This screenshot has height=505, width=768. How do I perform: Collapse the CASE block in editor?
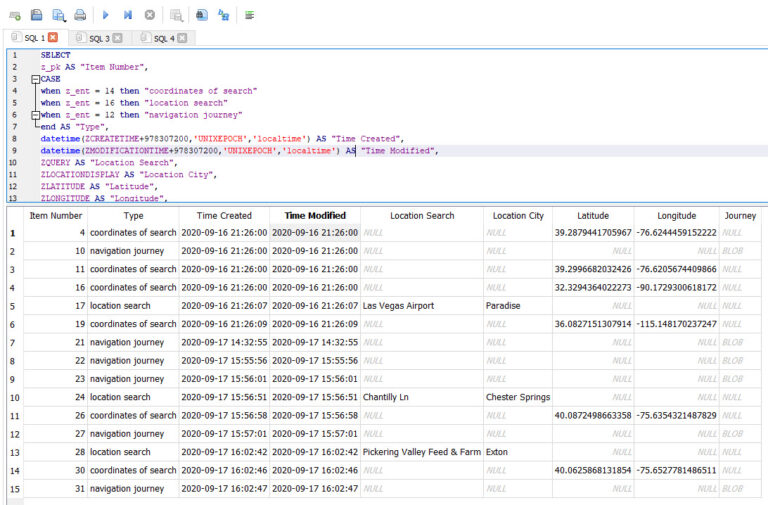(35, 79)
